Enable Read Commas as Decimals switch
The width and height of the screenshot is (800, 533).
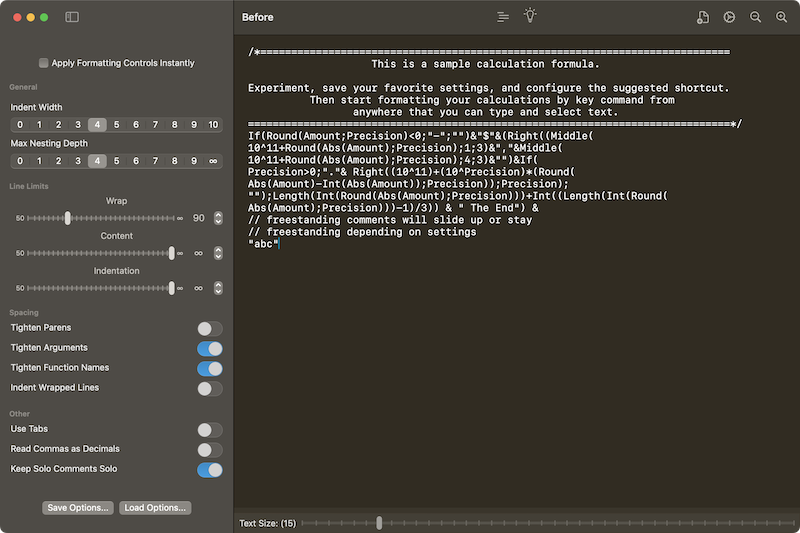pyautogui.click(x=210, y=450)
